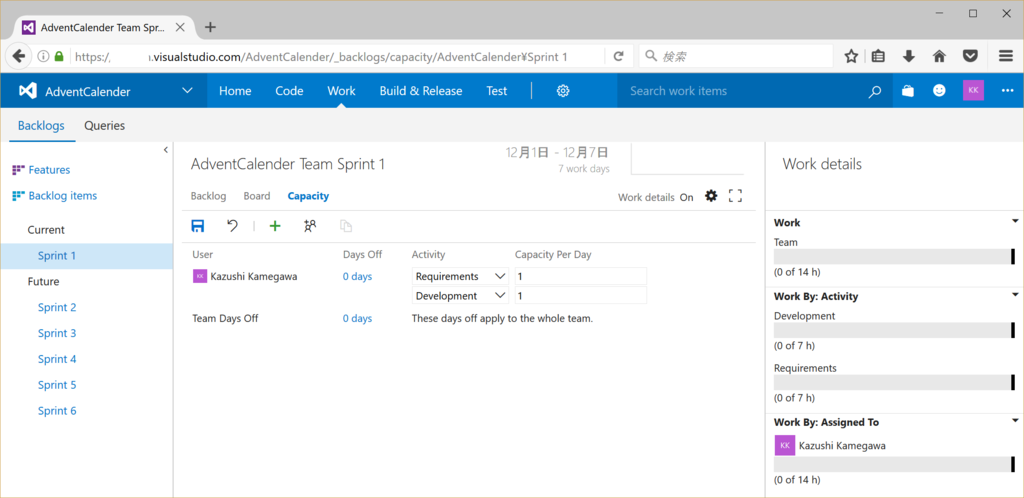Screen dimensions: 1024x498
Task: Open the browser downloads arrow icon
Action: click(x=908, y=57)
